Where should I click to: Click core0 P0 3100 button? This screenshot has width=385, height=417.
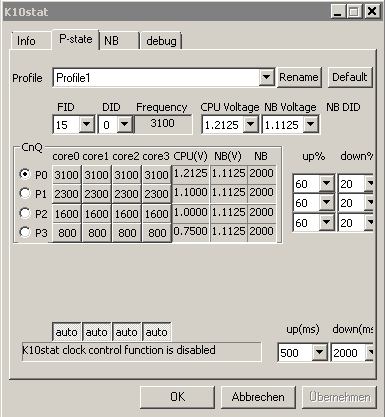pyautogui.click(x=67, y=175)
